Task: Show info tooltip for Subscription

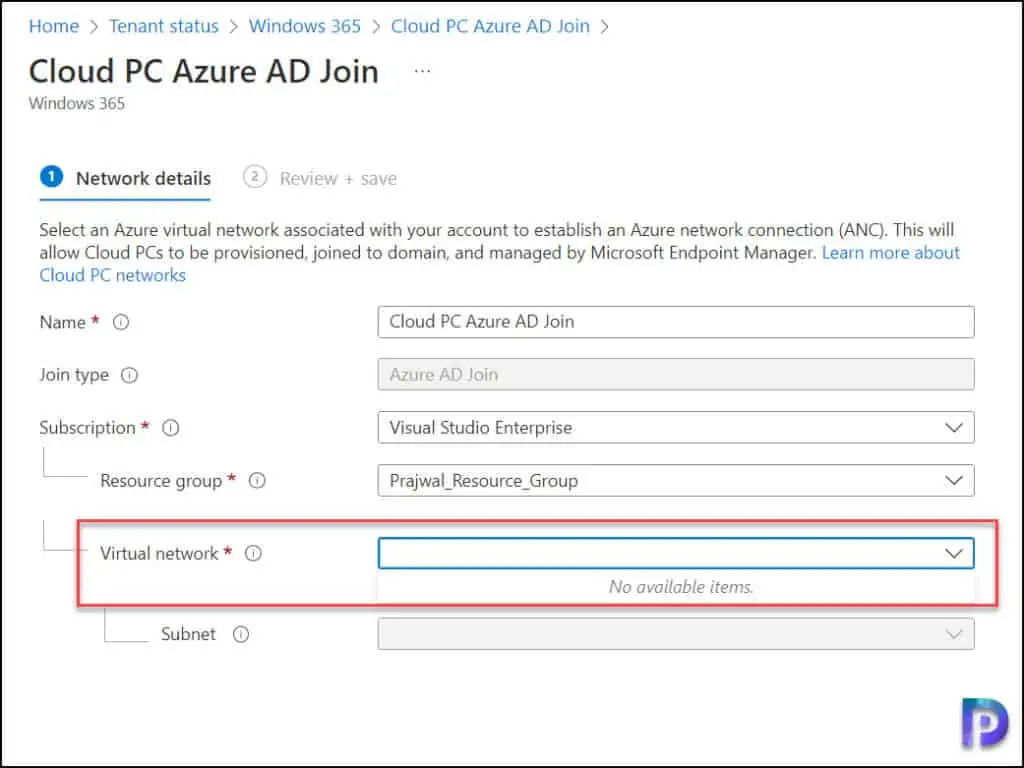Action: coord(170,428)
